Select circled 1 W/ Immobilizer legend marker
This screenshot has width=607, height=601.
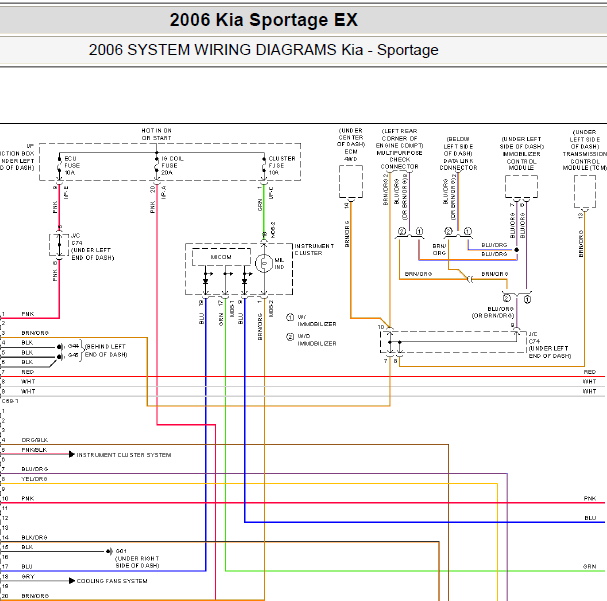point(290,317)
